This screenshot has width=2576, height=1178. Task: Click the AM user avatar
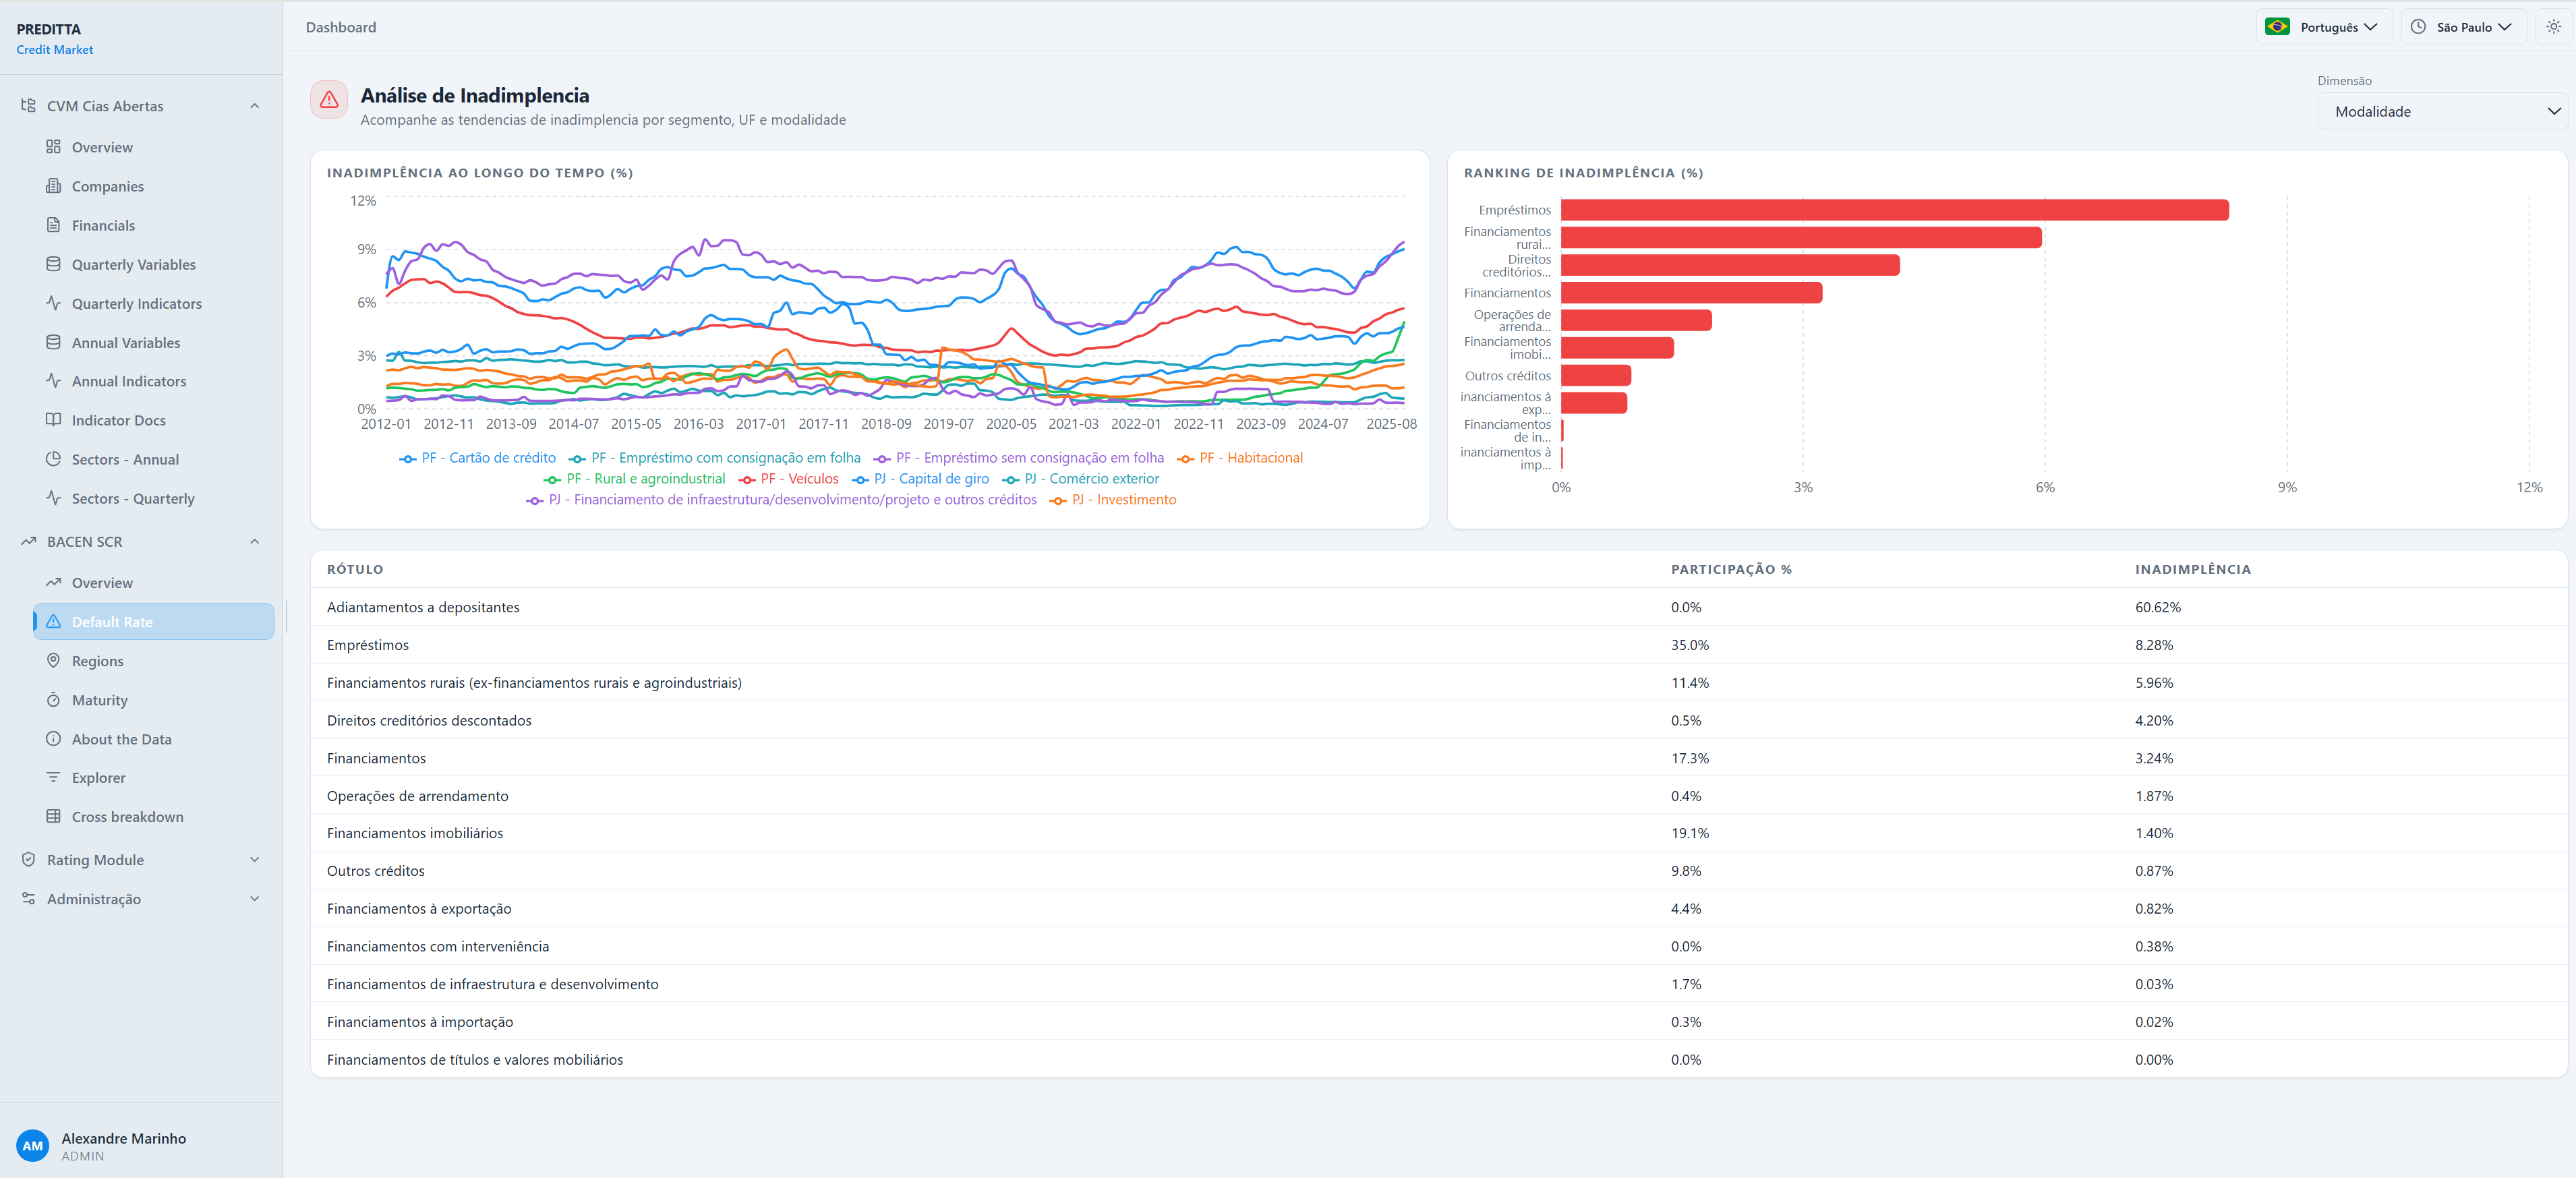pos(33,1146)
